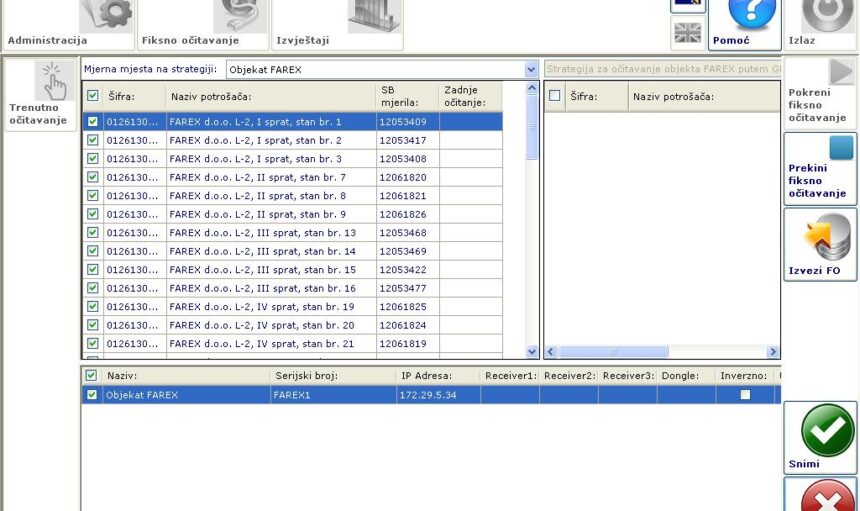Select row FAREX III sprat, stan br. 15
Viewport: 860px width, 511px height.
[x=293, y=270]
